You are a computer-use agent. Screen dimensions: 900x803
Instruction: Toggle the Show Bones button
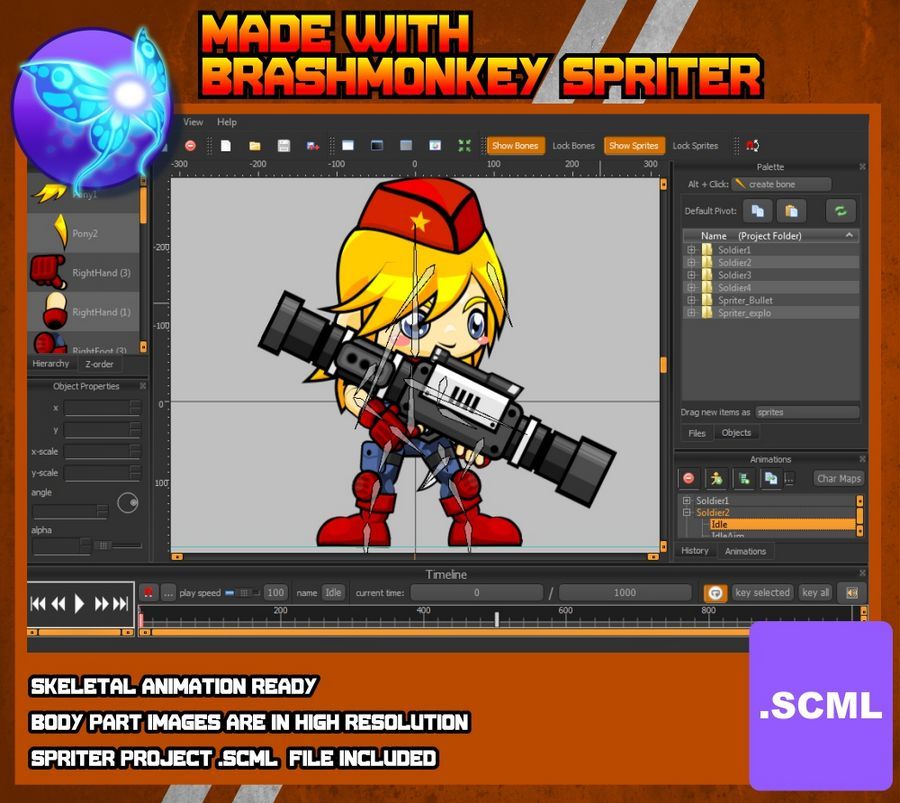coord(515,146)
